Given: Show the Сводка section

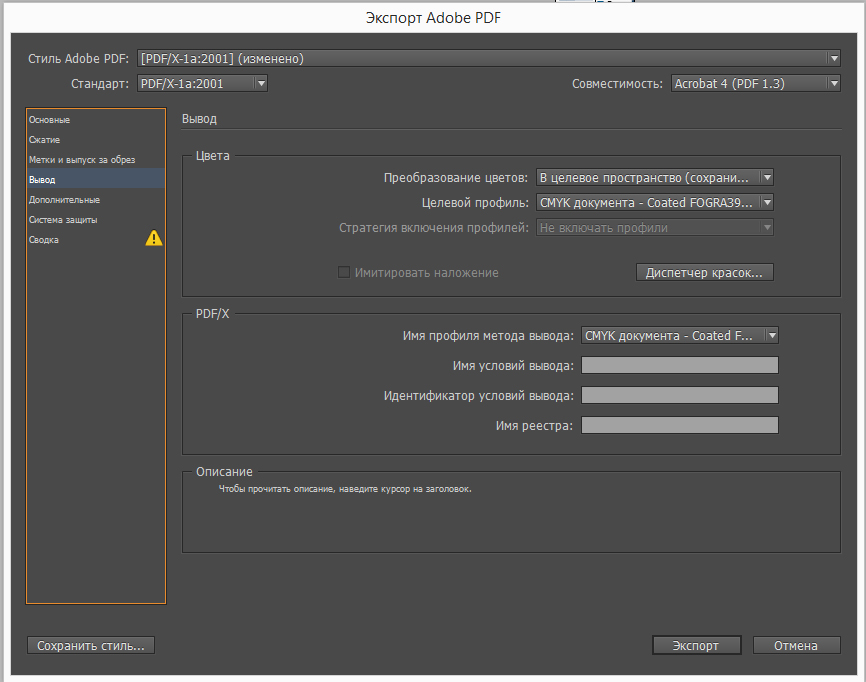Looking at the screenshot, I should point(96,240).
